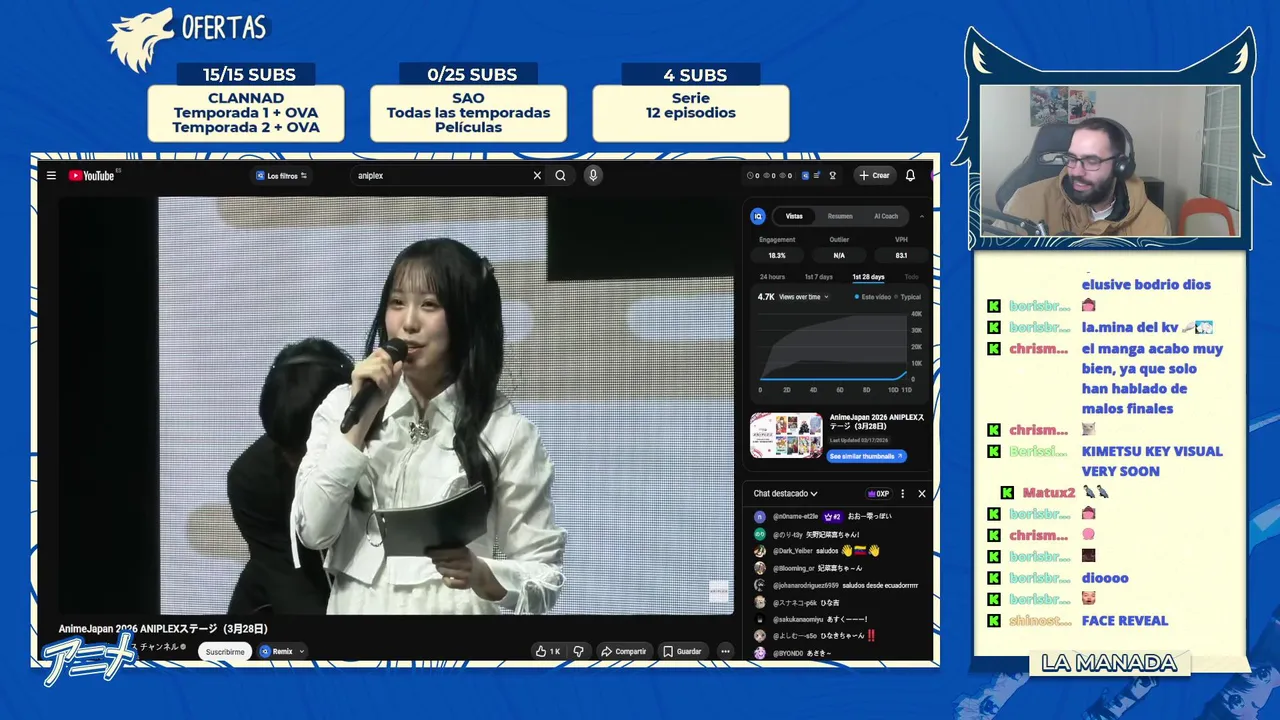The image size is (1280, 720).
Task: Click the Remix button
Action: tap(277, 652)
